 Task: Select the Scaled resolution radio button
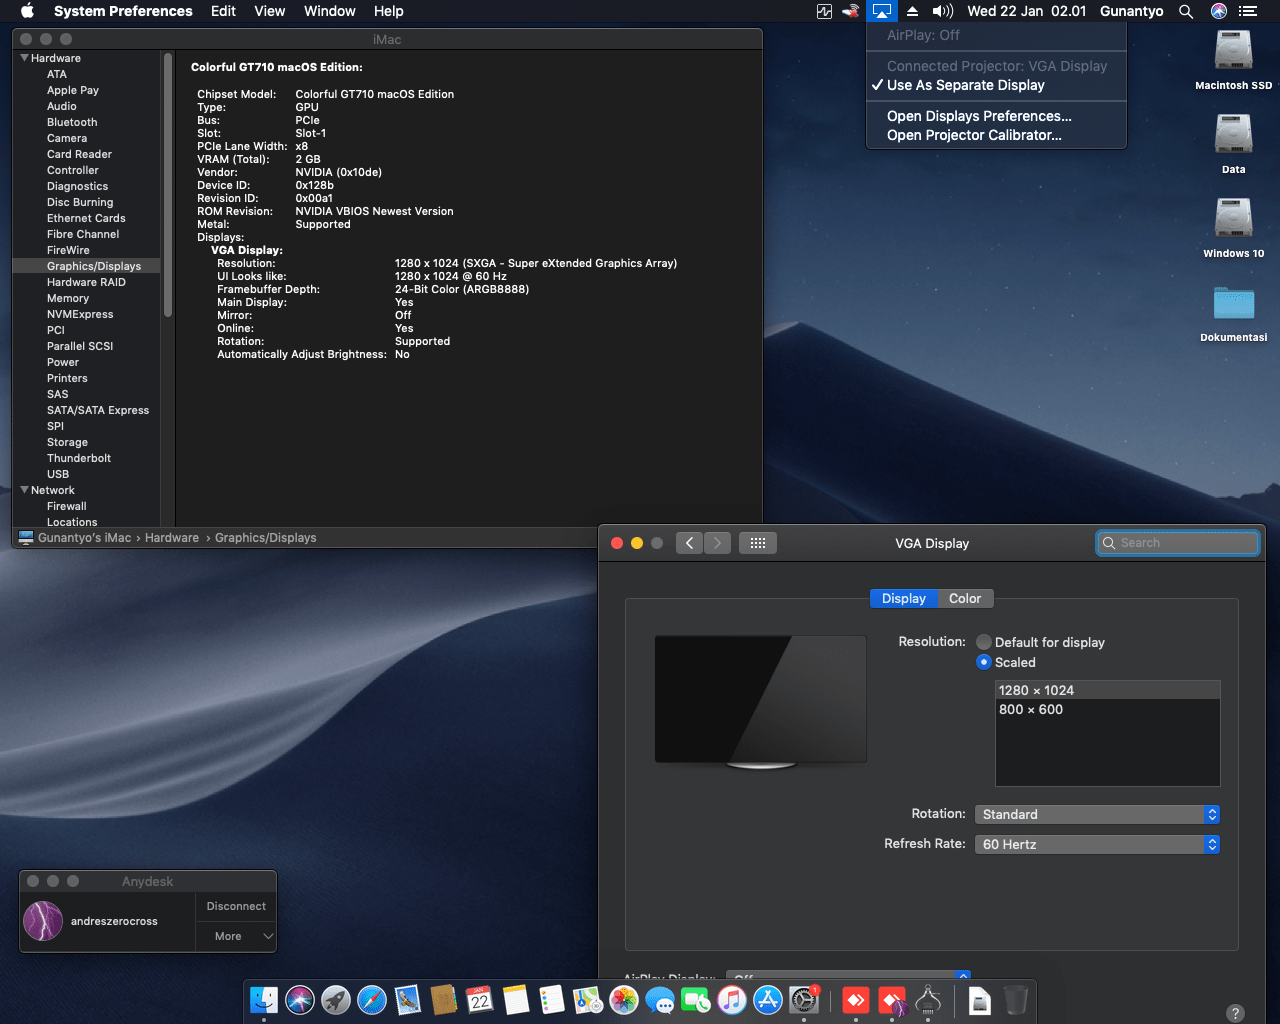[x=984, y=662]
